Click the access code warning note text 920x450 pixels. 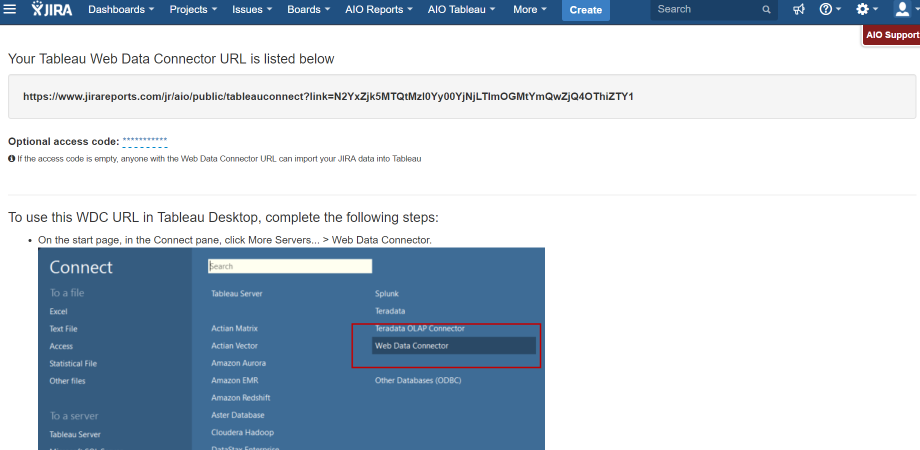coord(219,158)
